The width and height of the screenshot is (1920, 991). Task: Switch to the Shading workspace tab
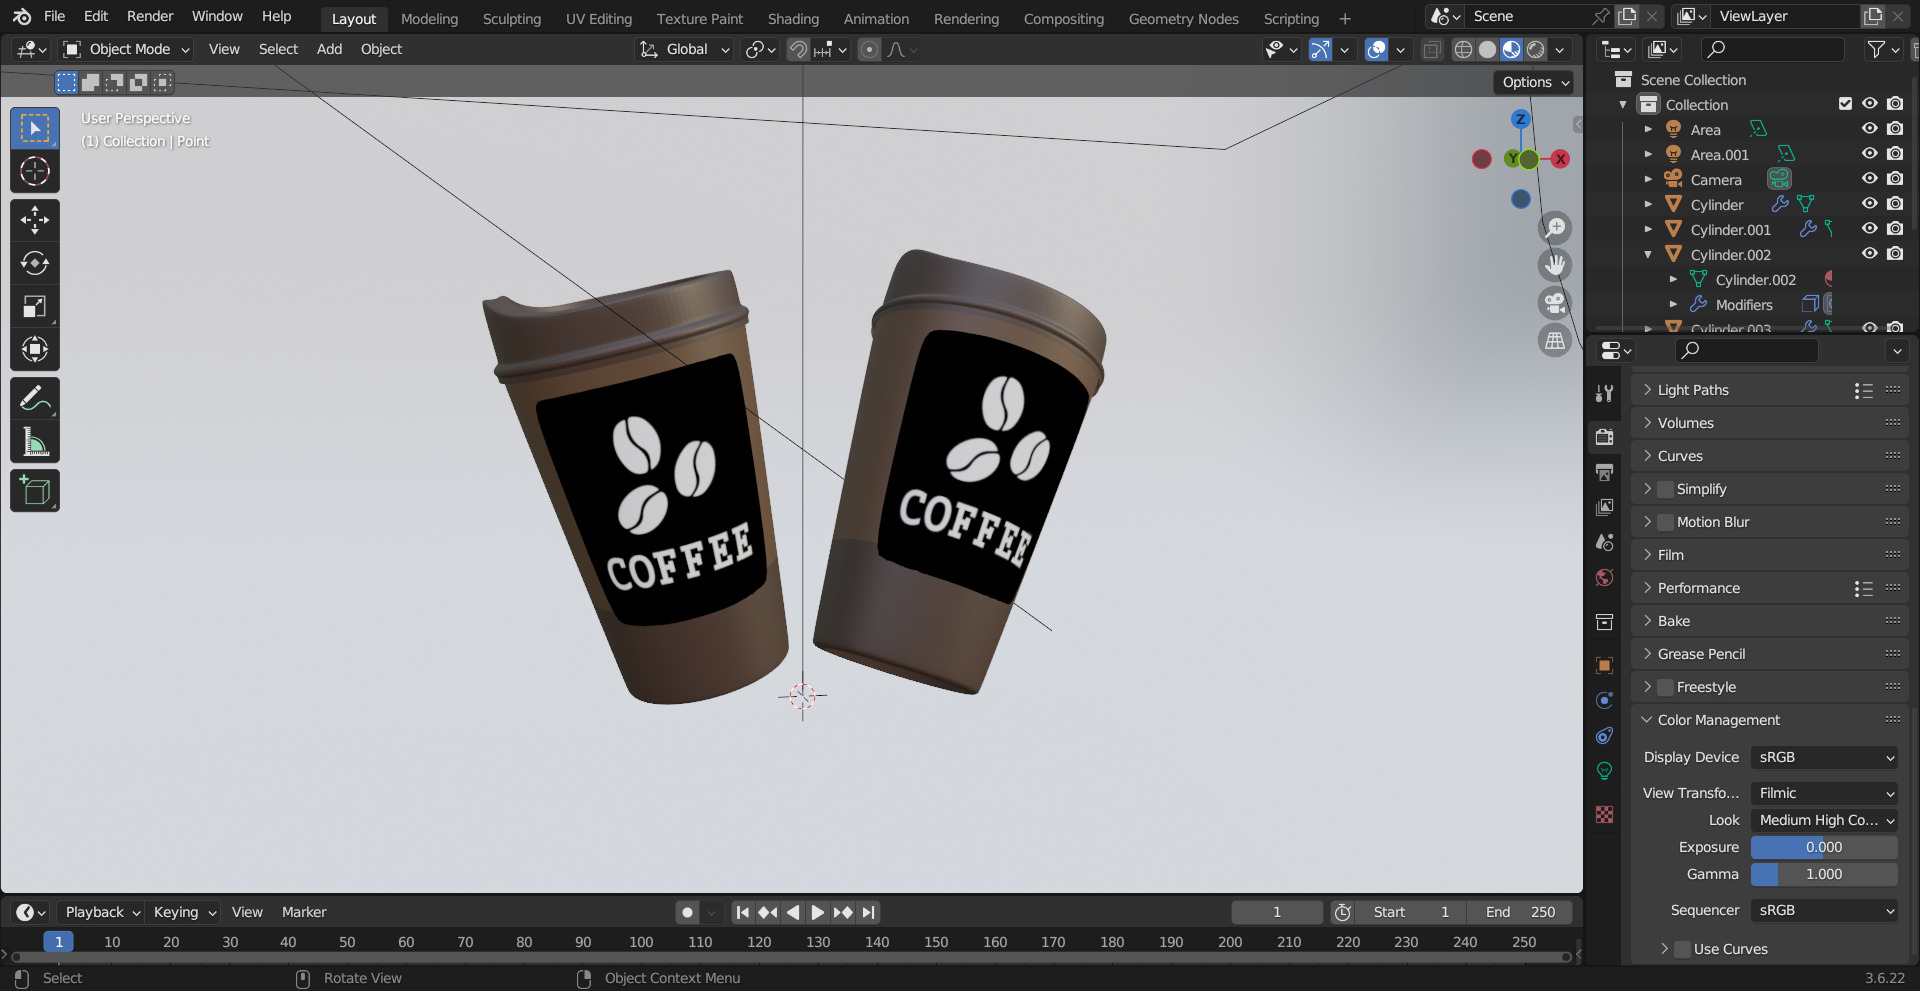(x=793, y=18)
